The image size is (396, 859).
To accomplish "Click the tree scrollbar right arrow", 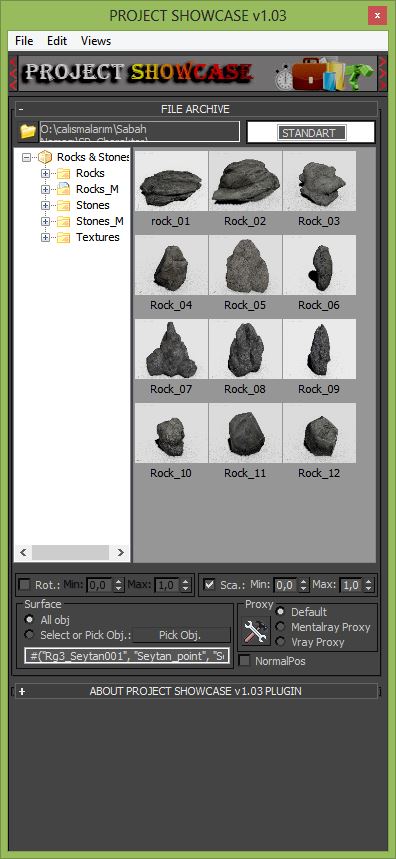I will coord(120,553).
